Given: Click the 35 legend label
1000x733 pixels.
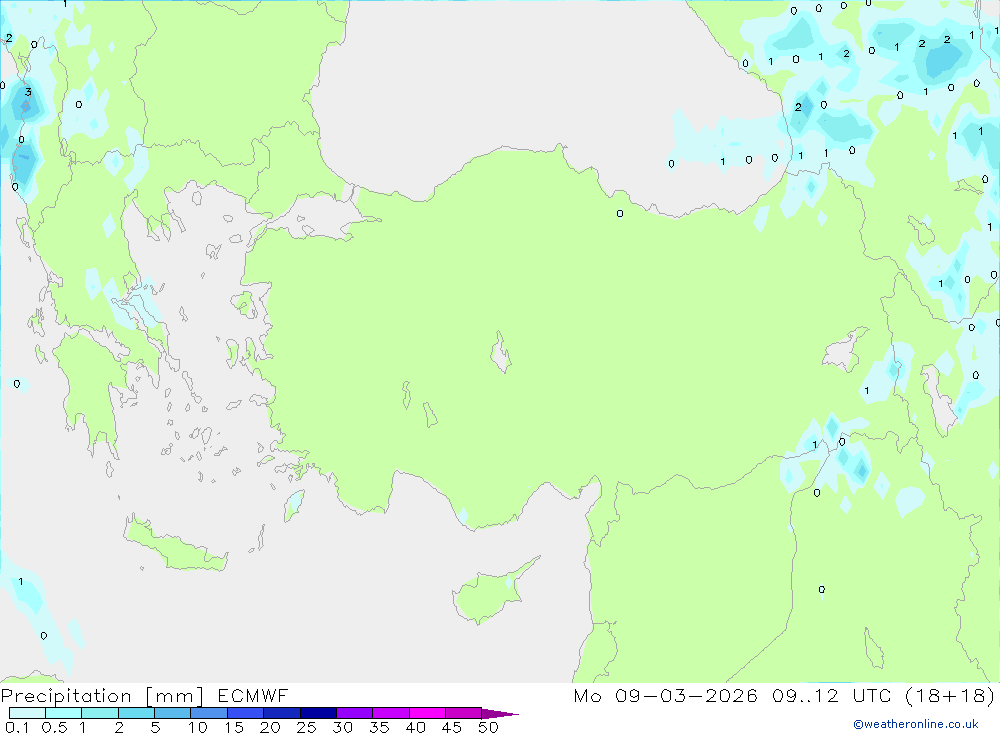Looking at the screenshot, I should 379,727.
